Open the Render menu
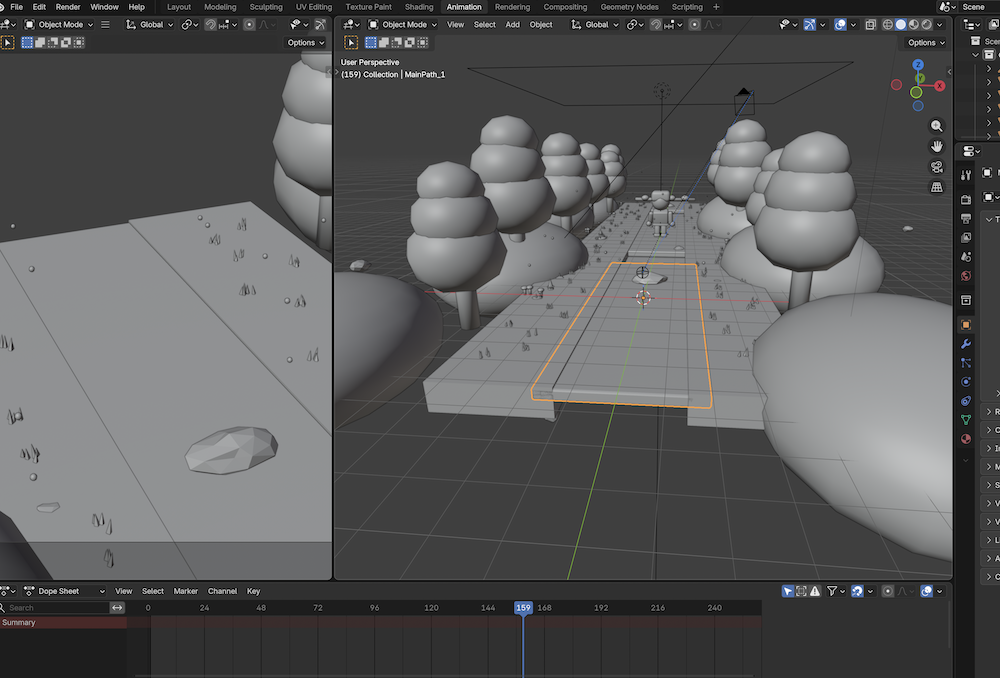 pyautogui.click(x=68, y=7)
